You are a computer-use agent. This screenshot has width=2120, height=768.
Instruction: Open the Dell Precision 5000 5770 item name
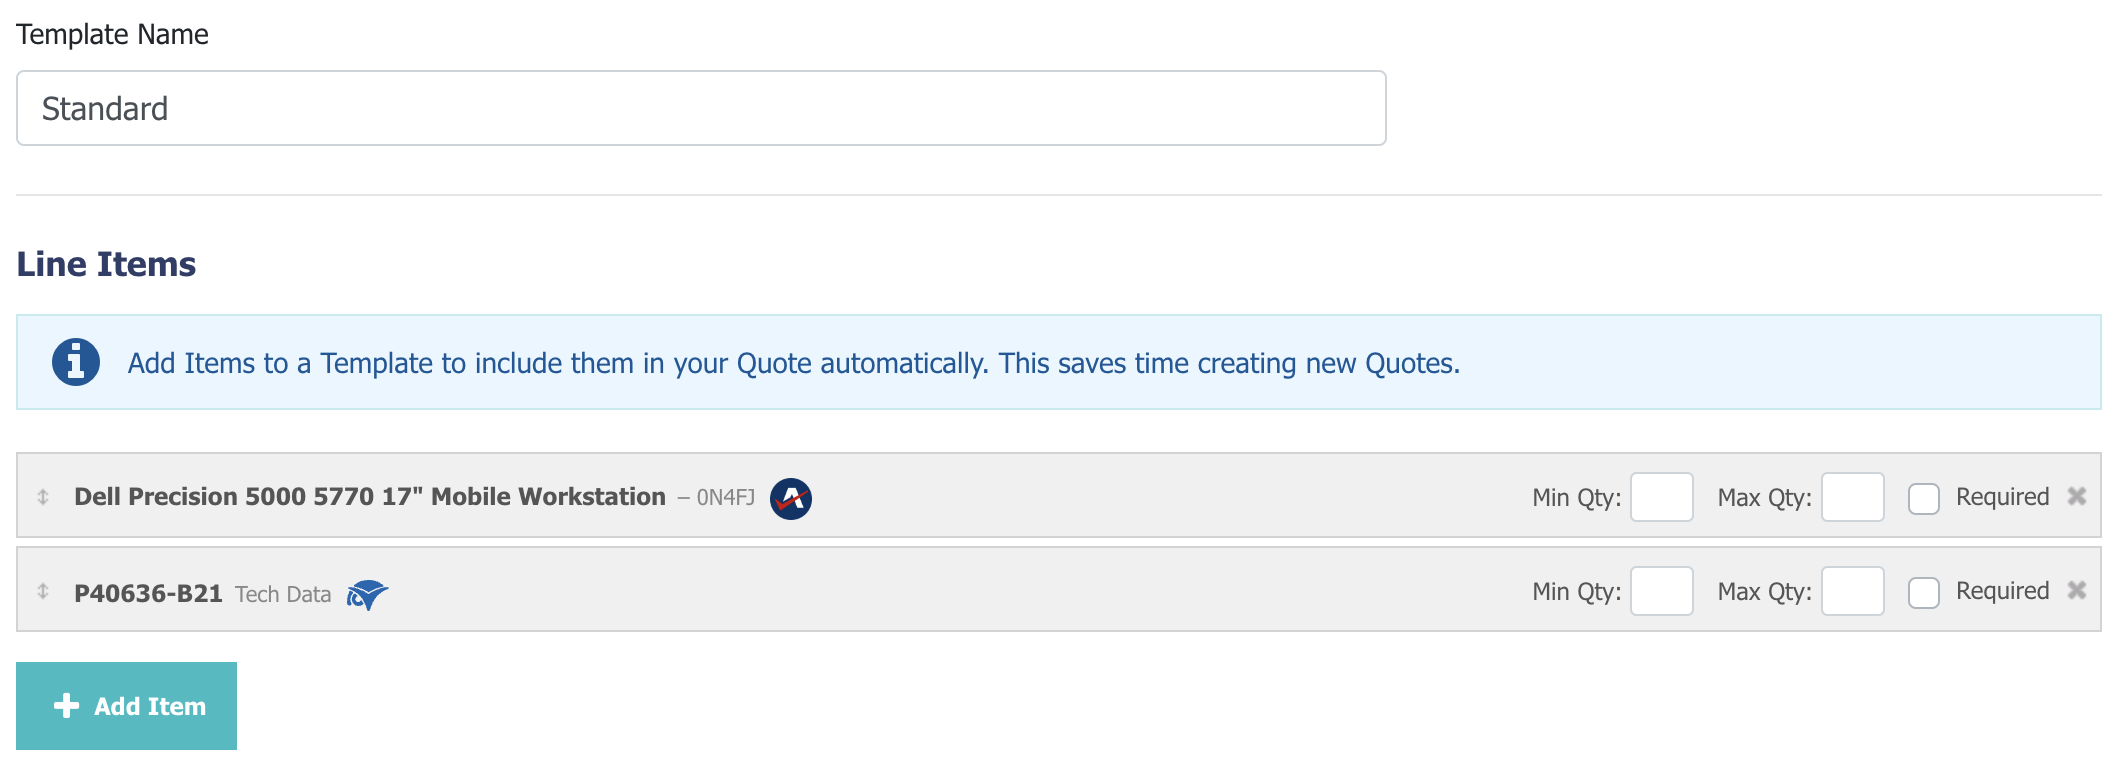click(x=370, y=497)
